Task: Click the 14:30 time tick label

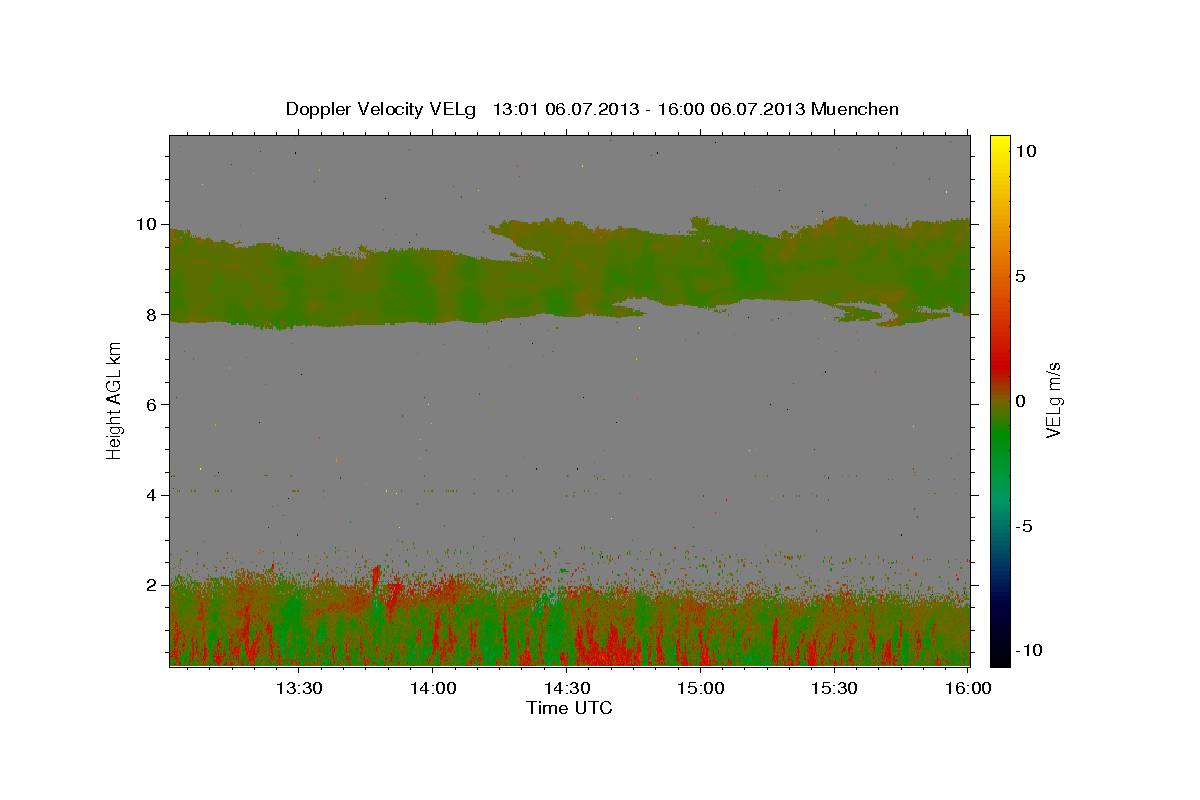Action: (x=566, y=688)
